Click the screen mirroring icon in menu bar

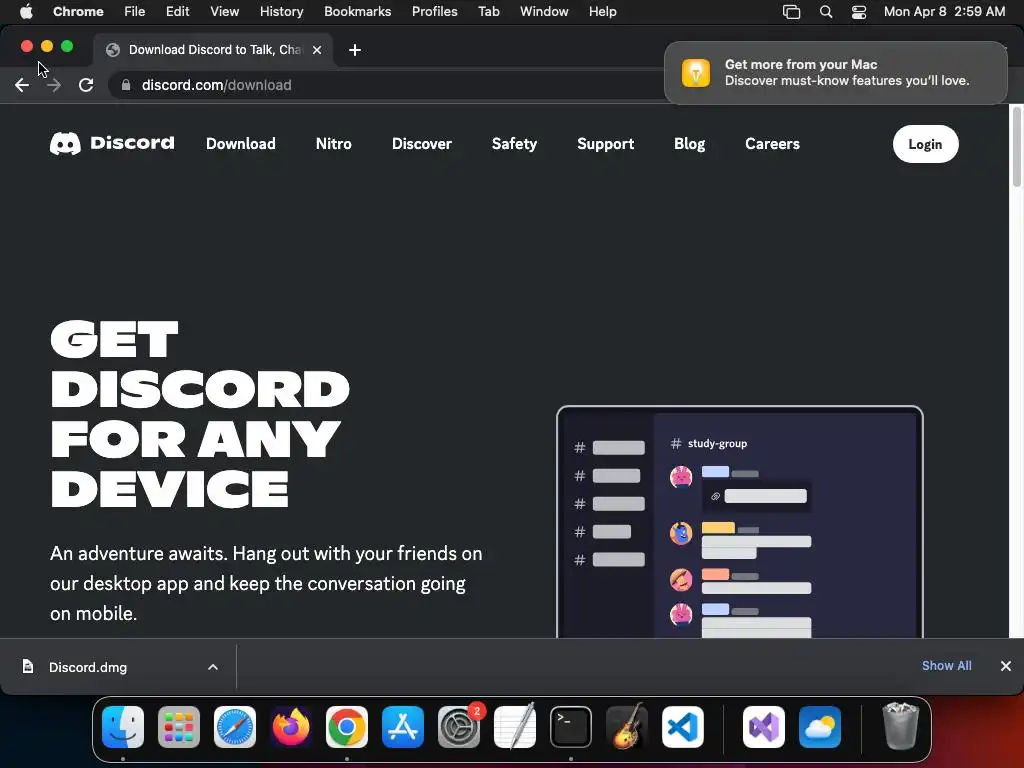pos(792,11)
